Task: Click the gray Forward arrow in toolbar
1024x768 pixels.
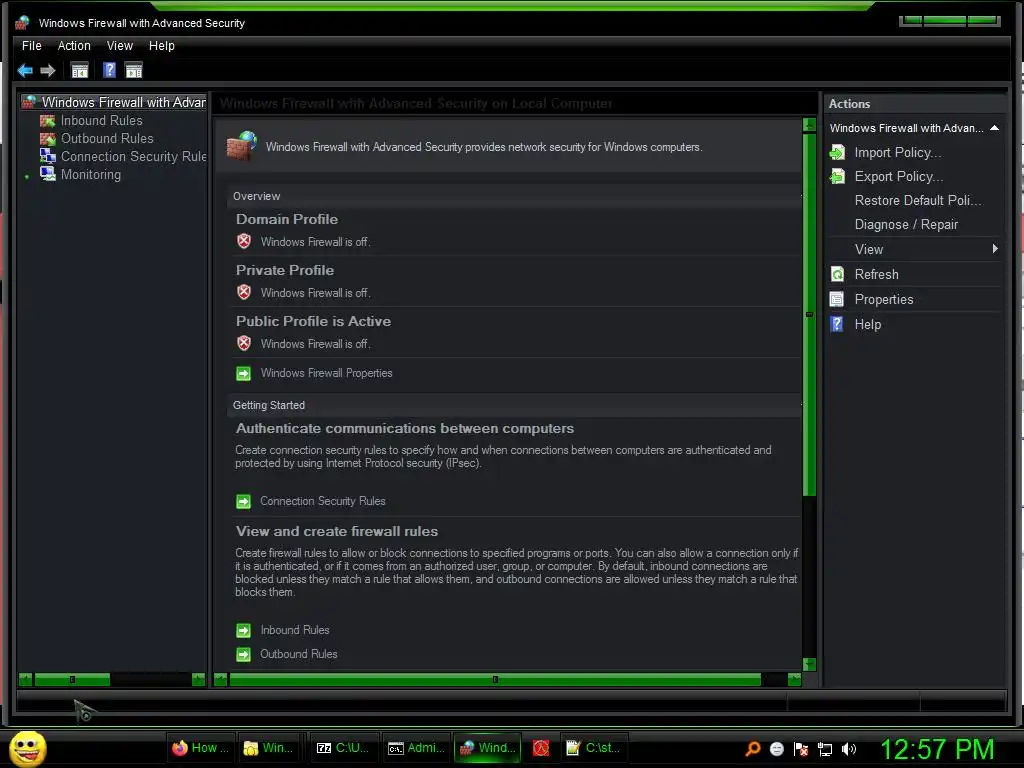Action: coord(48,71)
